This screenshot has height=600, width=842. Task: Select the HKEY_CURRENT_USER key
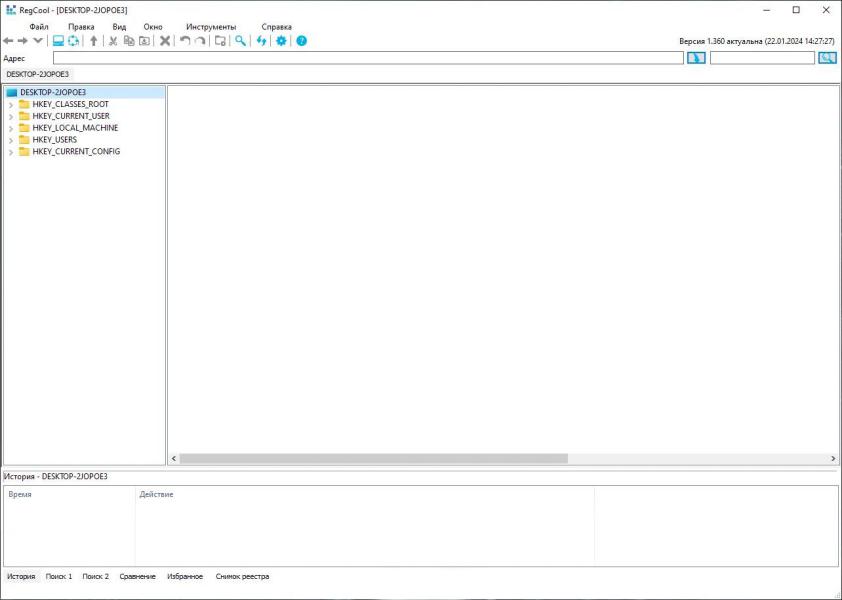coord(71,116)
